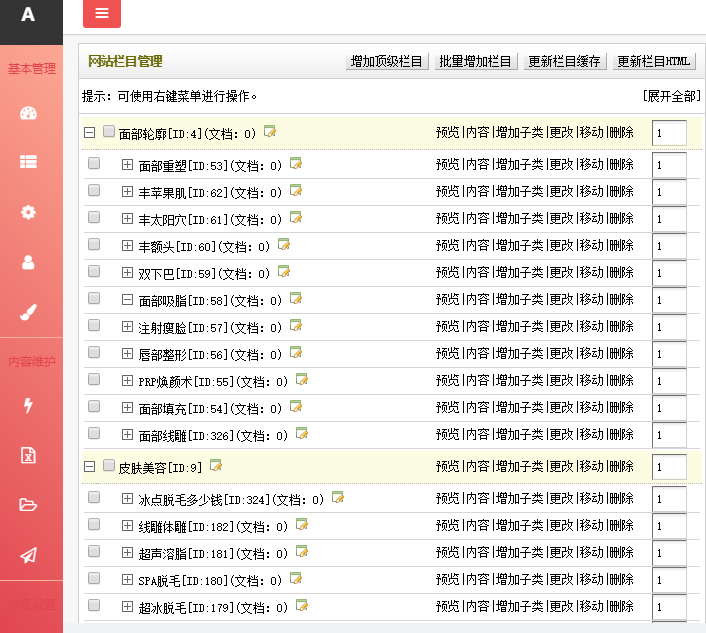
Task: Click the edit note icon beside 面部轮廓
Action: point(270,131)
